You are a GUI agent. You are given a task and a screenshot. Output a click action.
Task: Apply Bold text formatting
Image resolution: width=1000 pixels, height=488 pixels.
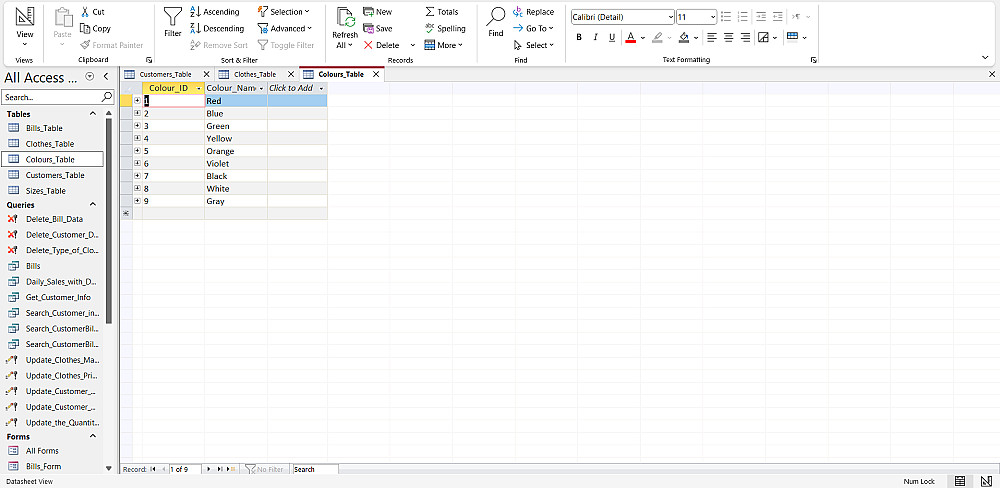click(x=579, y=38)
